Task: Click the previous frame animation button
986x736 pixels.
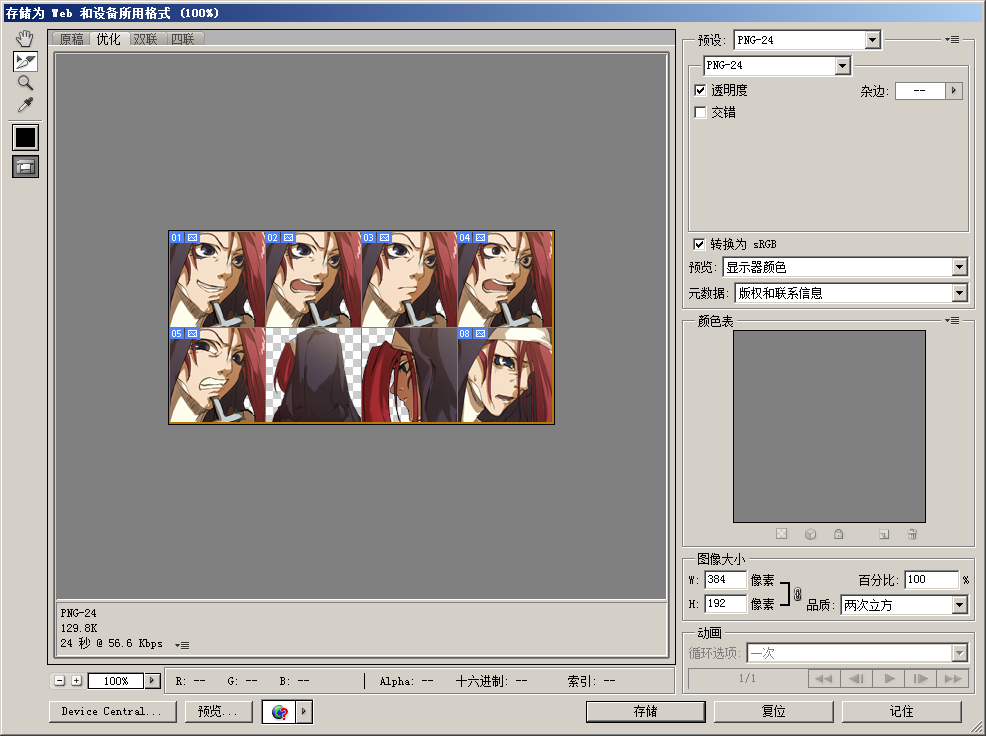Action: [x=856, y=679]
